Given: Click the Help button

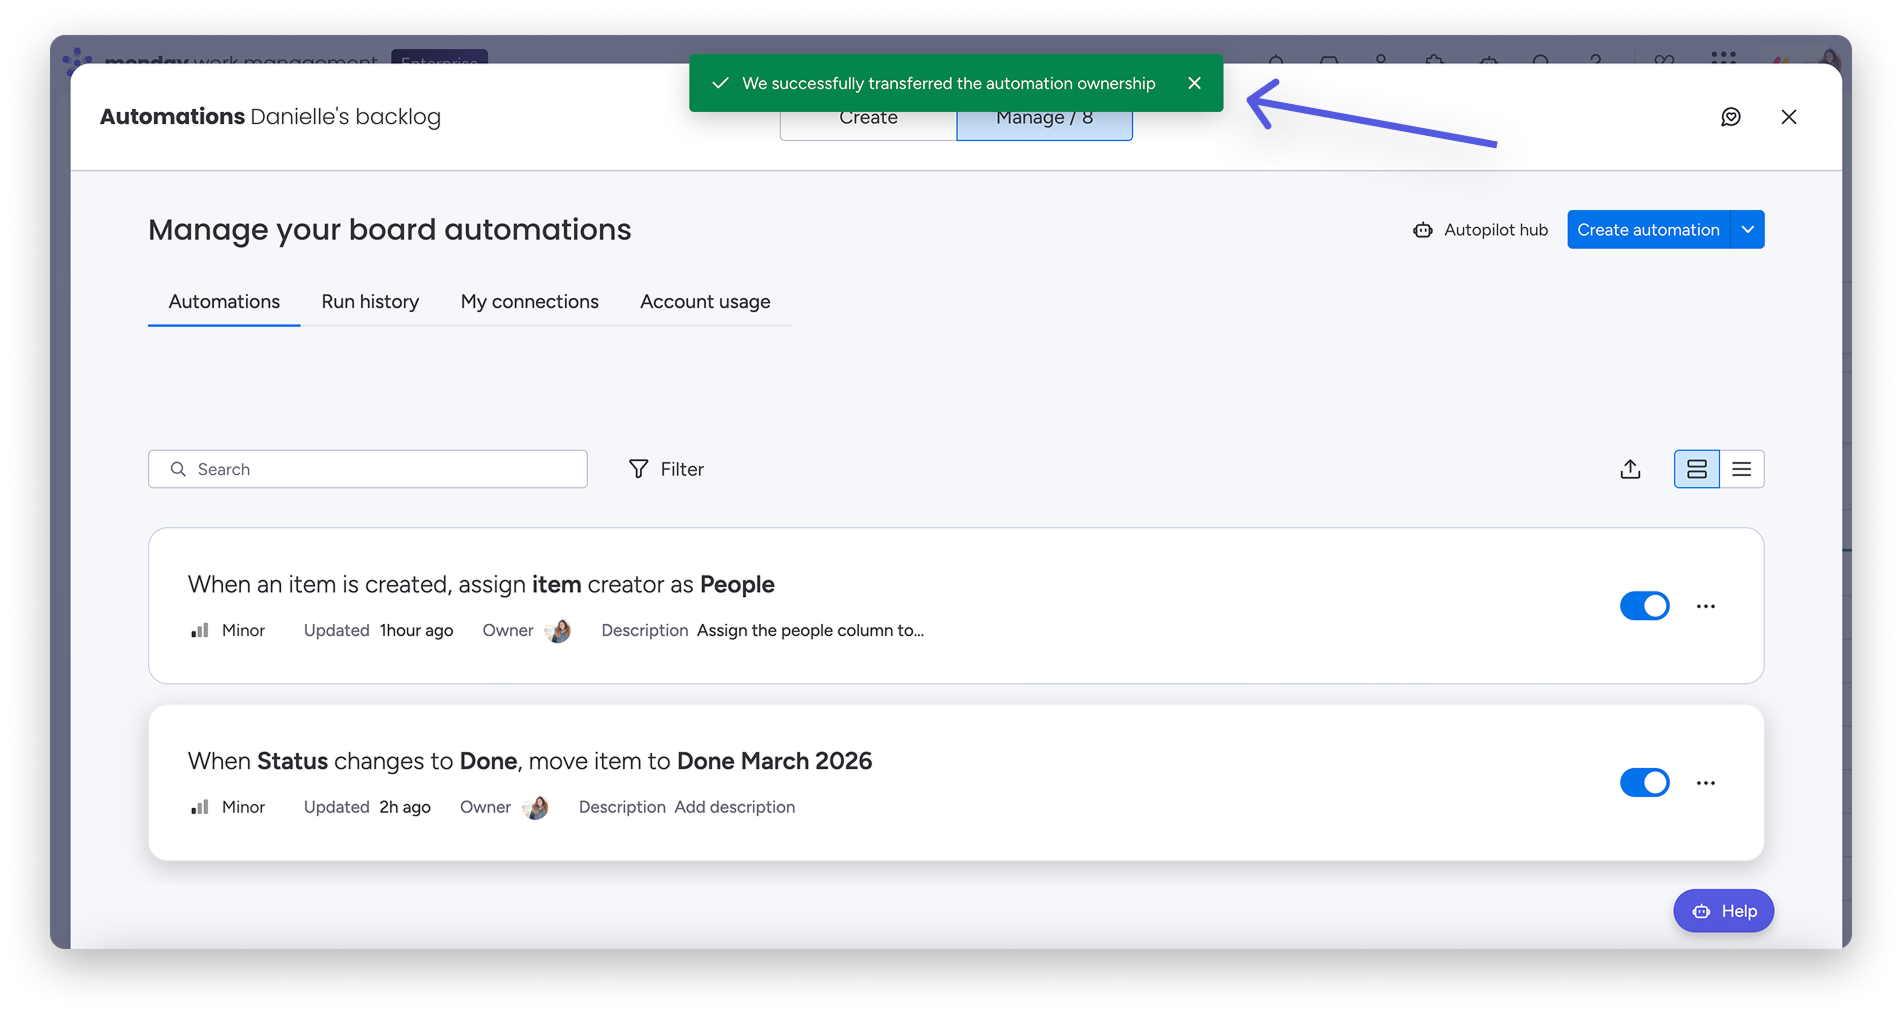Looking at the screenshot, I should coord(1723,911).
